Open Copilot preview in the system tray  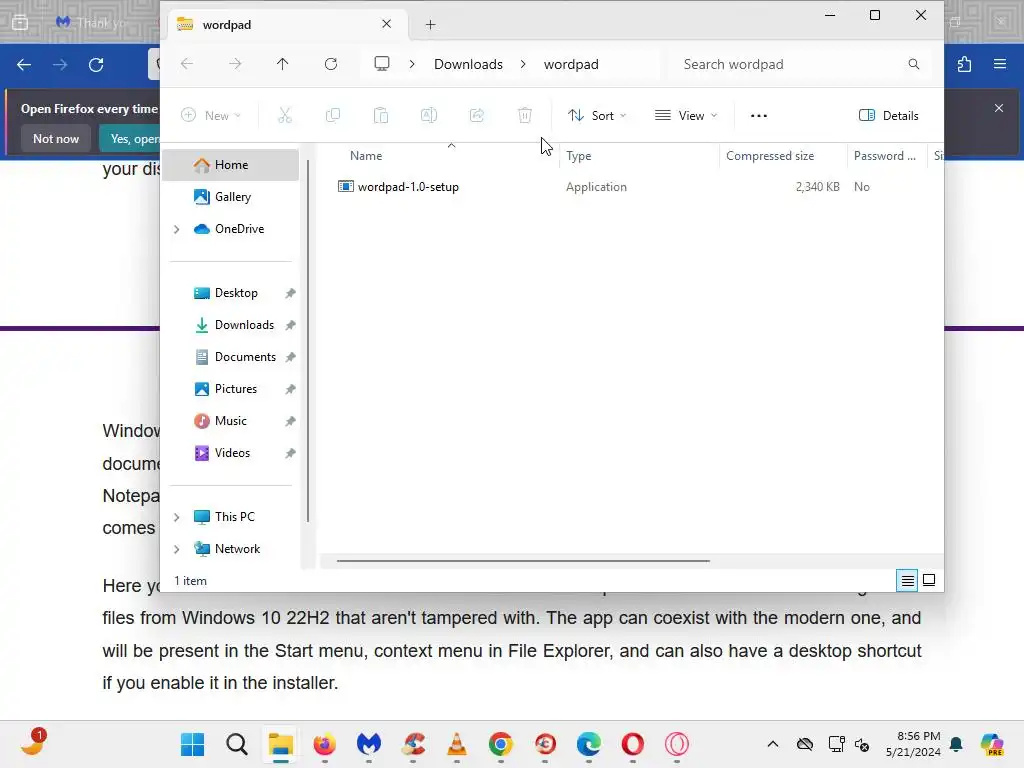pyautogui.click(x=992, y=744)
